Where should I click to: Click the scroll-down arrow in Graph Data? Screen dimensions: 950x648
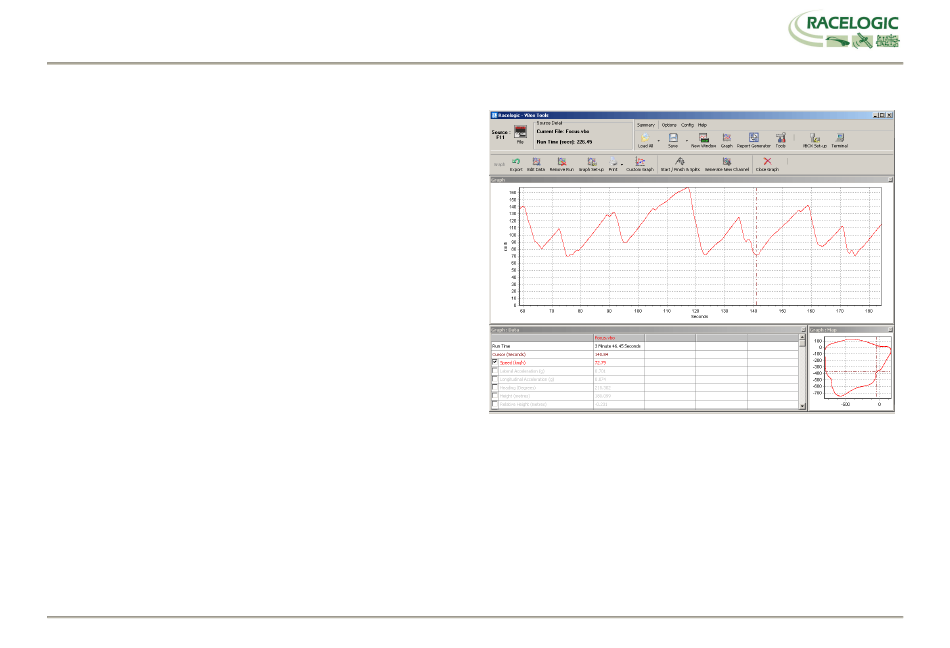(x=802, y=406)
